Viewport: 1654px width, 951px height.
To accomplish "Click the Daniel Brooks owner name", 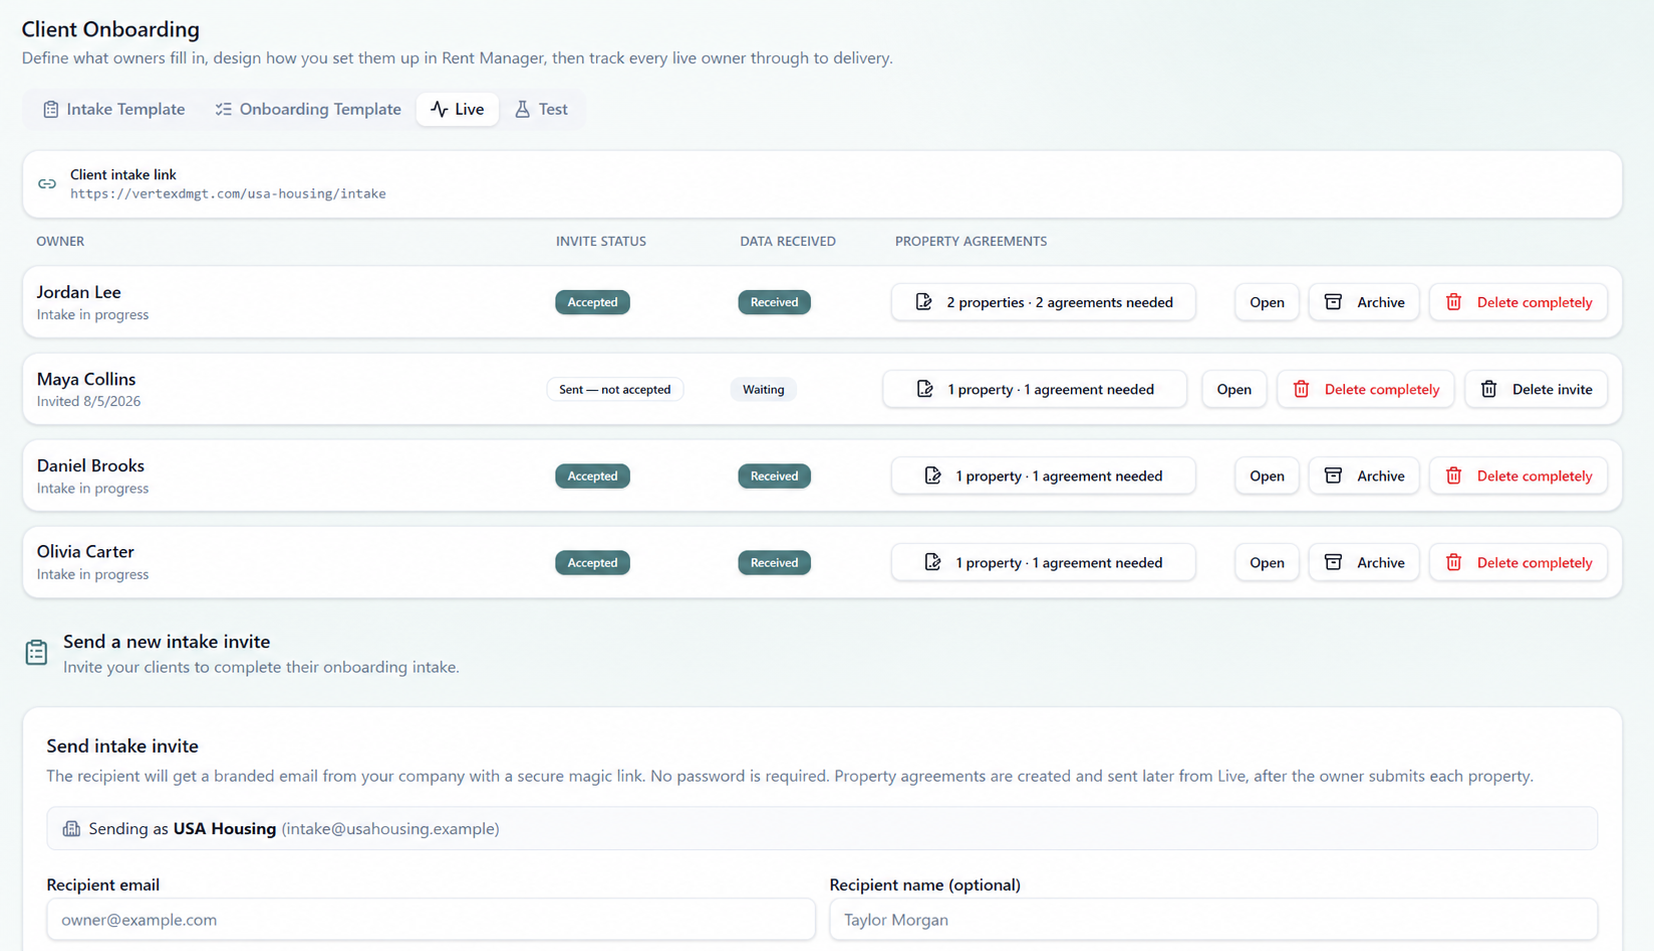I will click(91, 465).
